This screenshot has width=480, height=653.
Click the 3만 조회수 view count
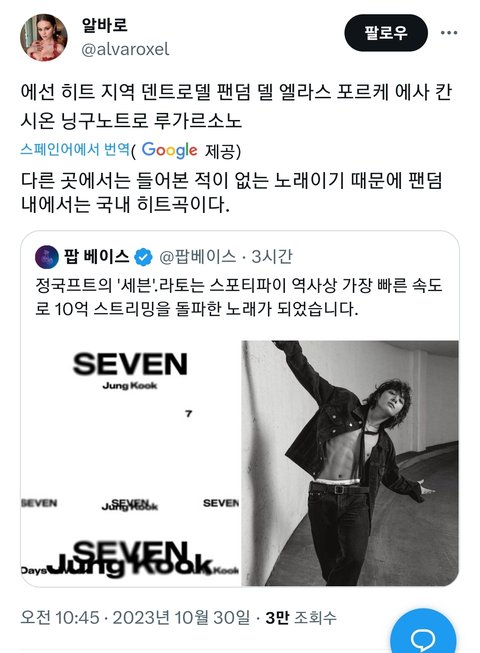click(301, 617)
